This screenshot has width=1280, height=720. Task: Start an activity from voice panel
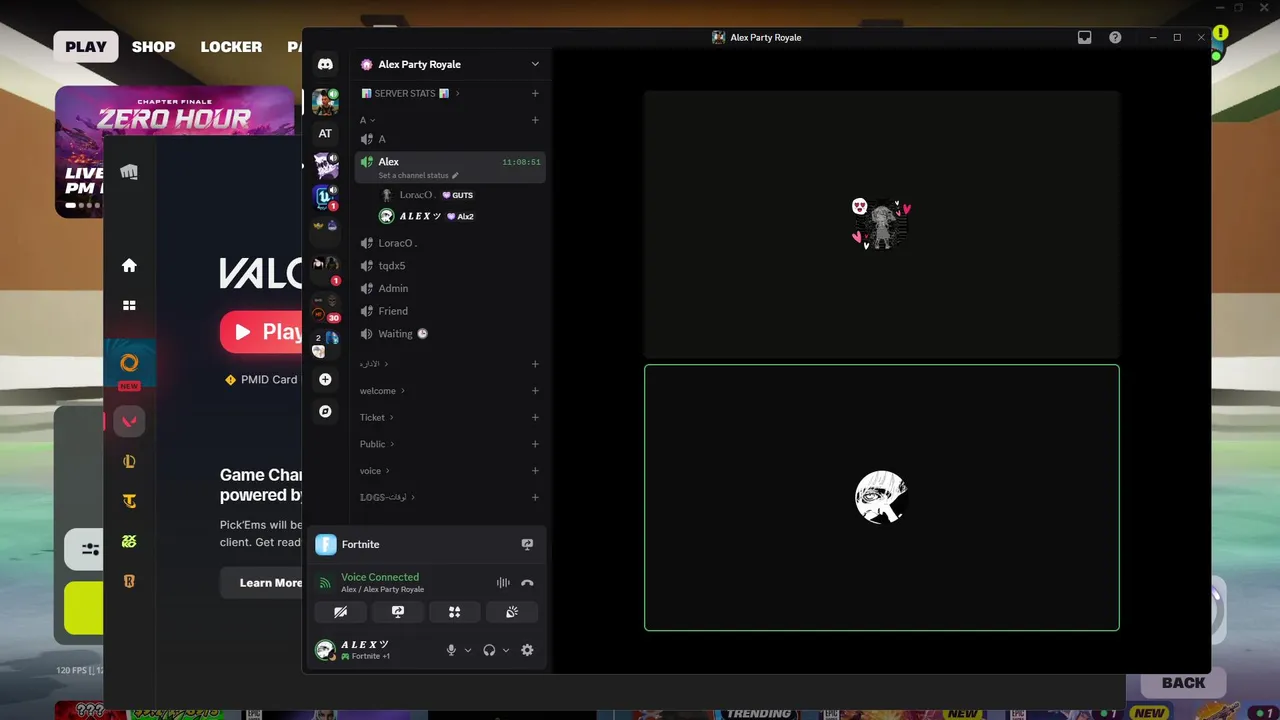454,612
